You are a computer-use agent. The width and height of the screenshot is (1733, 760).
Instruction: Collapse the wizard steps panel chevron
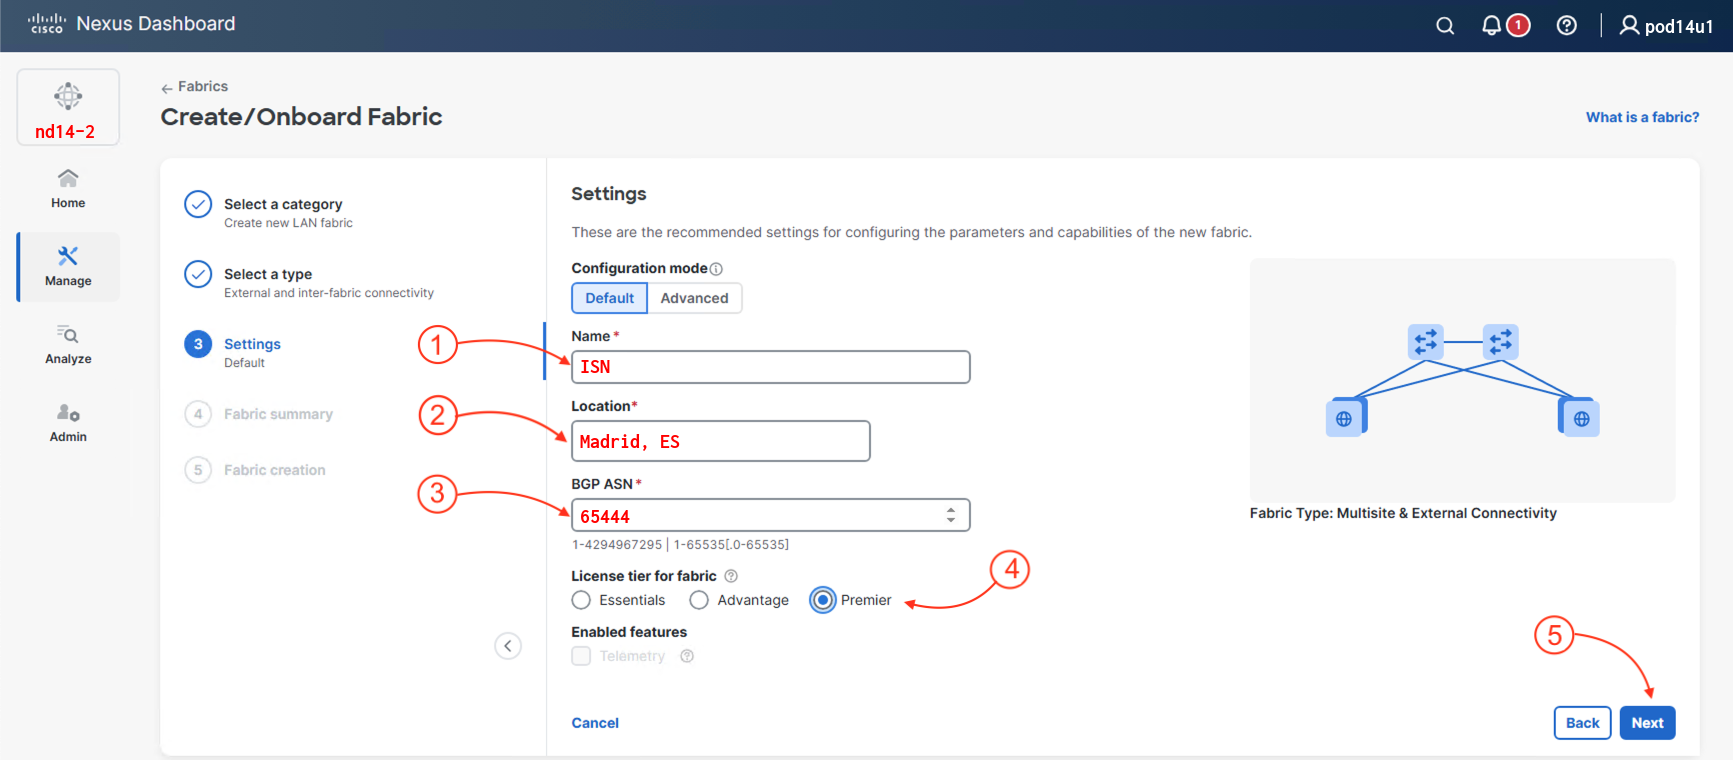pyautogui.click(x=508, y=646)
